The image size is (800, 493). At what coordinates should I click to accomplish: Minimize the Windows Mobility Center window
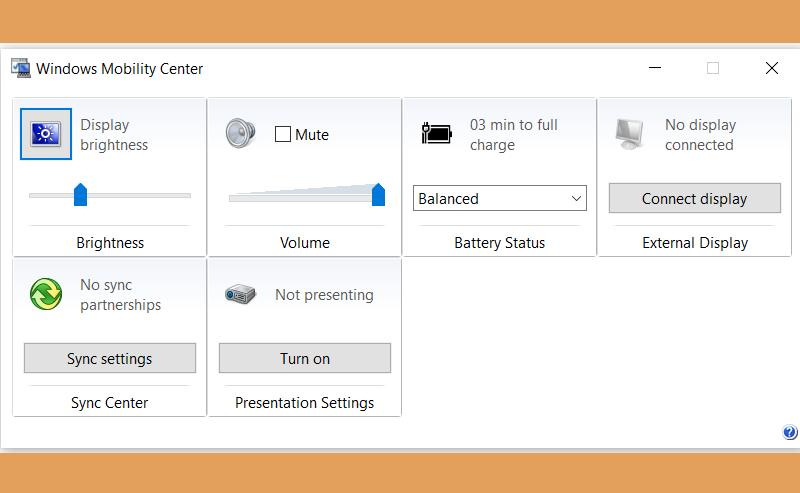(655, 68)
